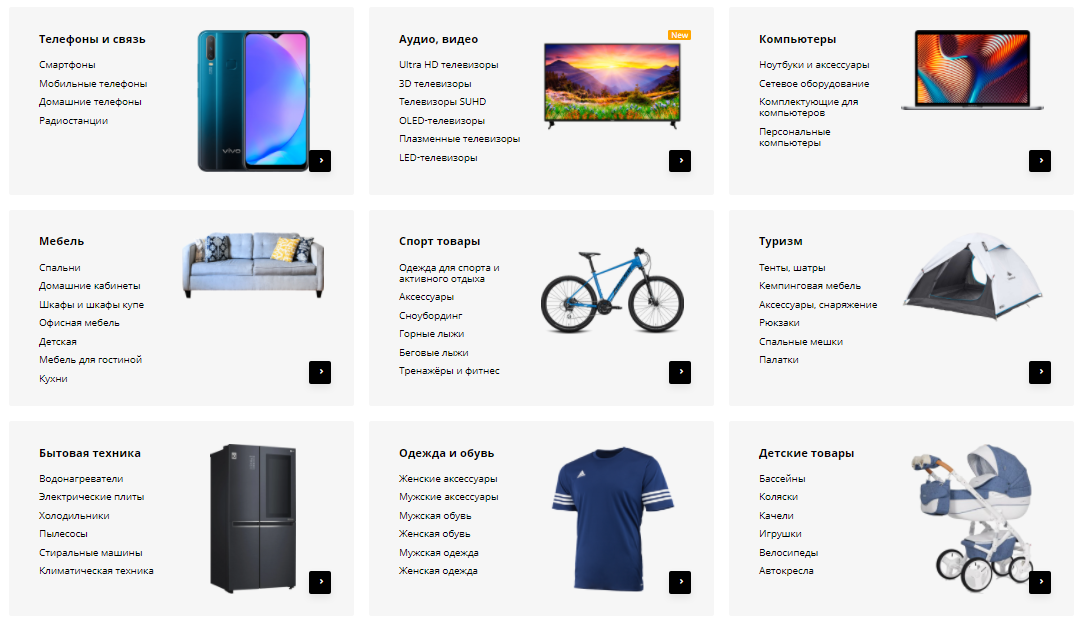Open arrow button in Одежда и обувь card
This screenshot has width=1083, height=630.
(x=680, y=582)
